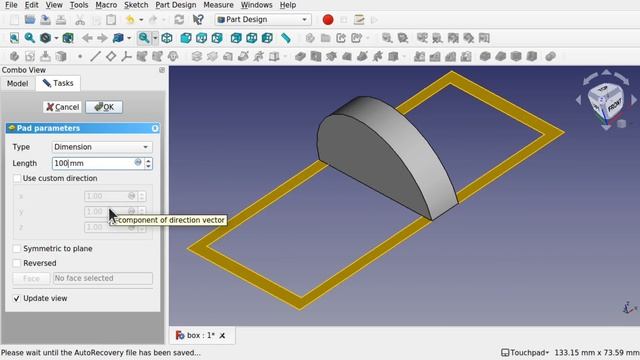This screenshot has height=360, width=640.
Task: Open the Macros dialog icon
Action: [x=359, y=20]
